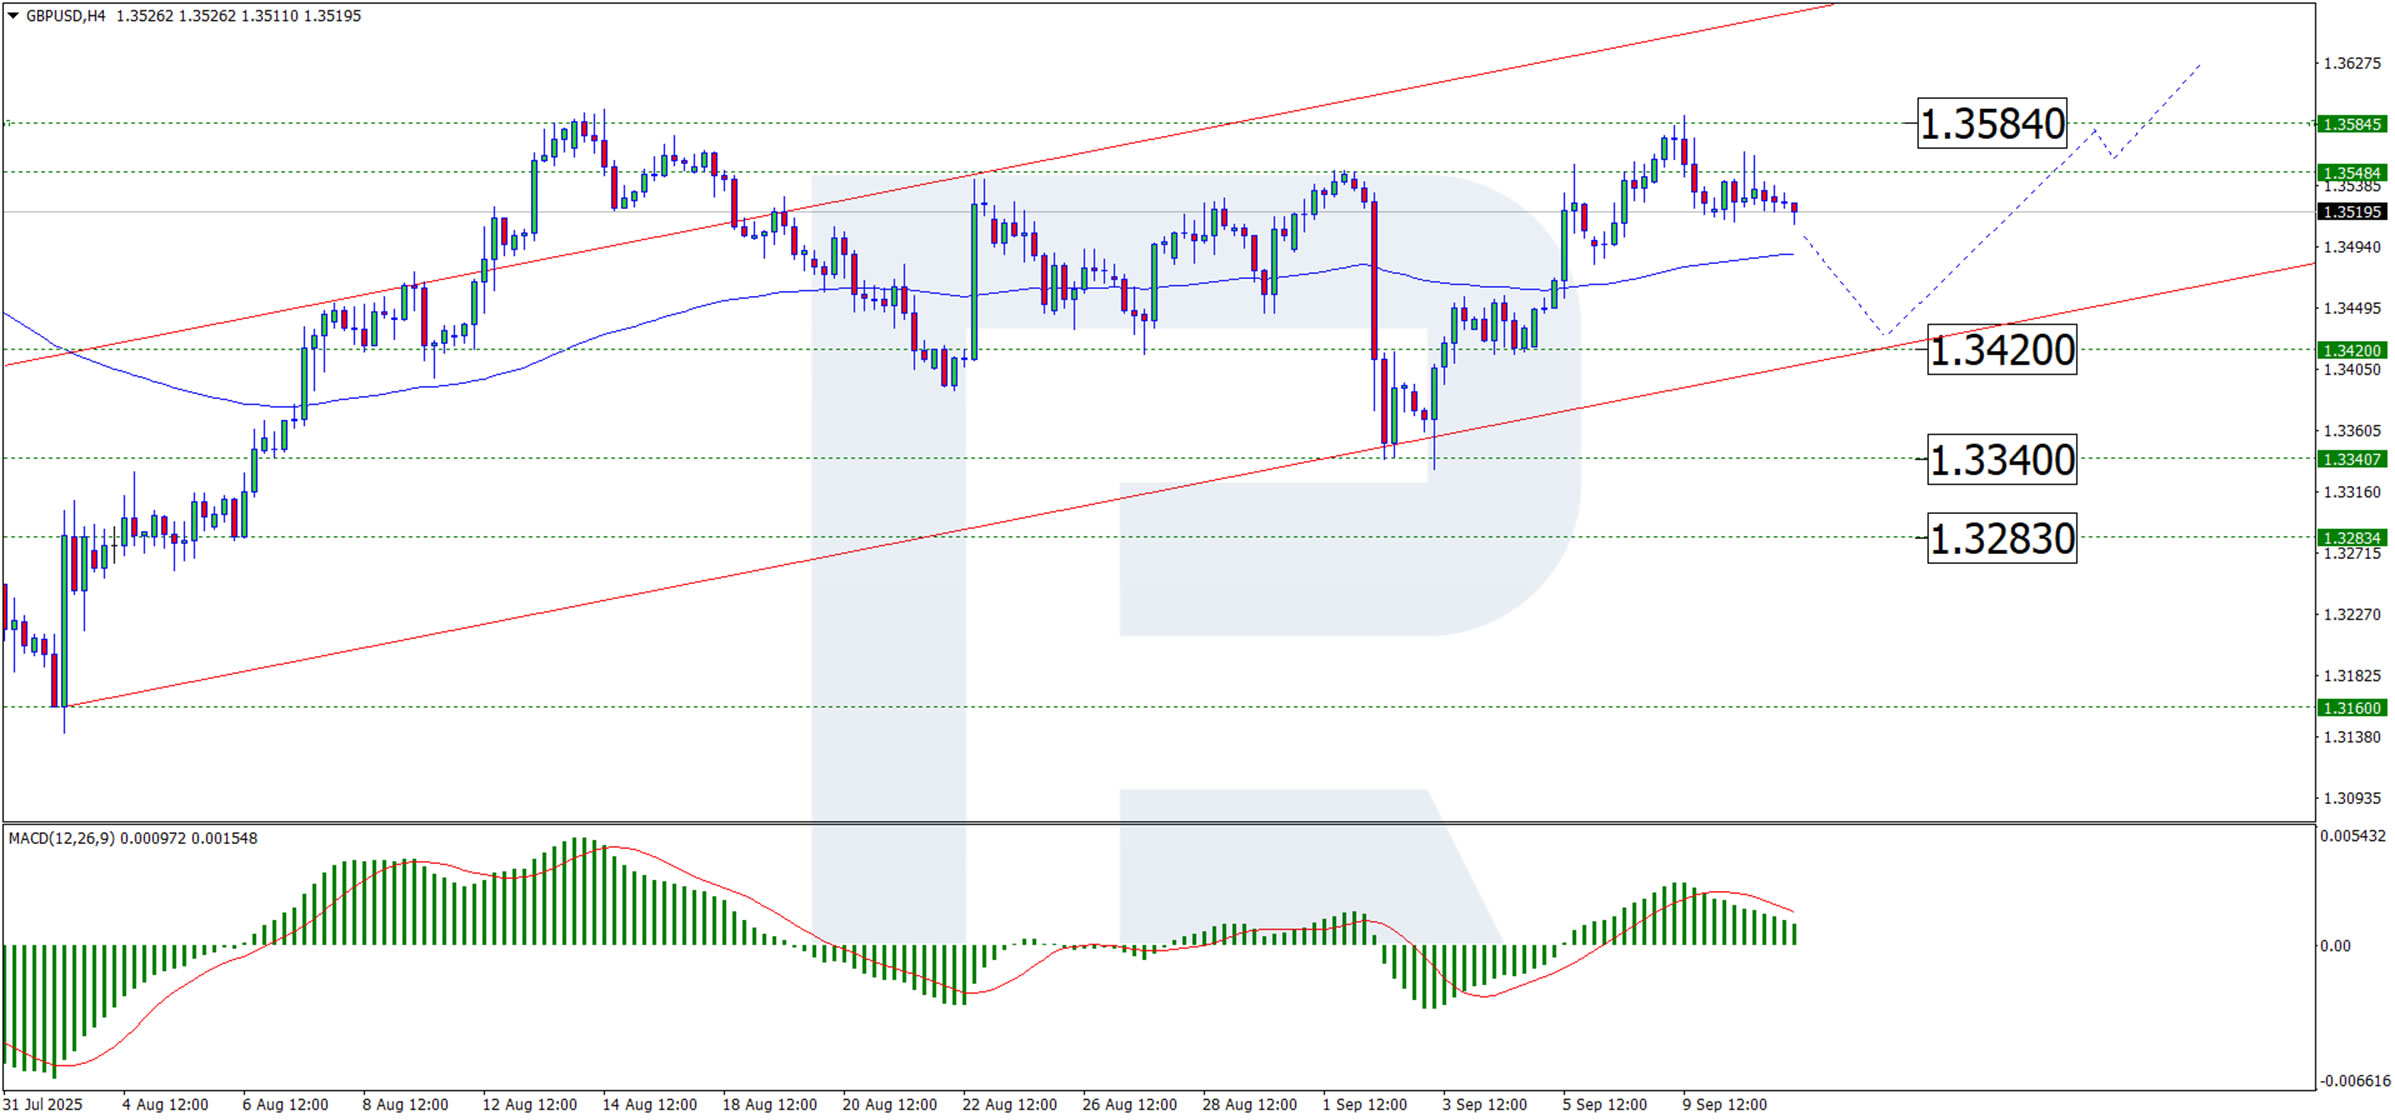The image size is (2395, 1120).
Task: Click the 9 Sep 12:00 time axis label
Action: [1724, 1104]
